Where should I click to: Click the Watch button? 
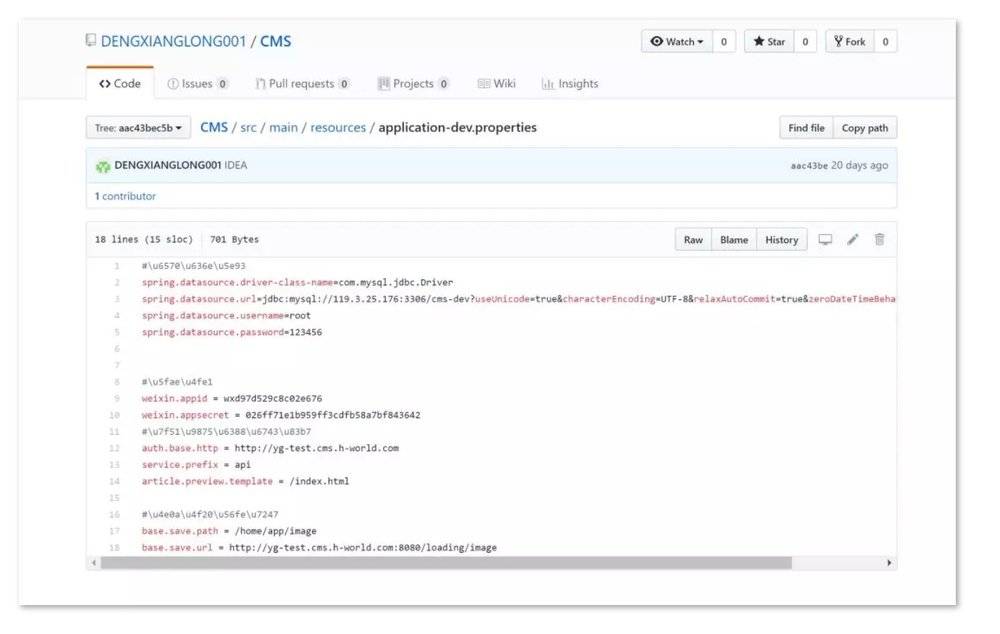[677, 41]
